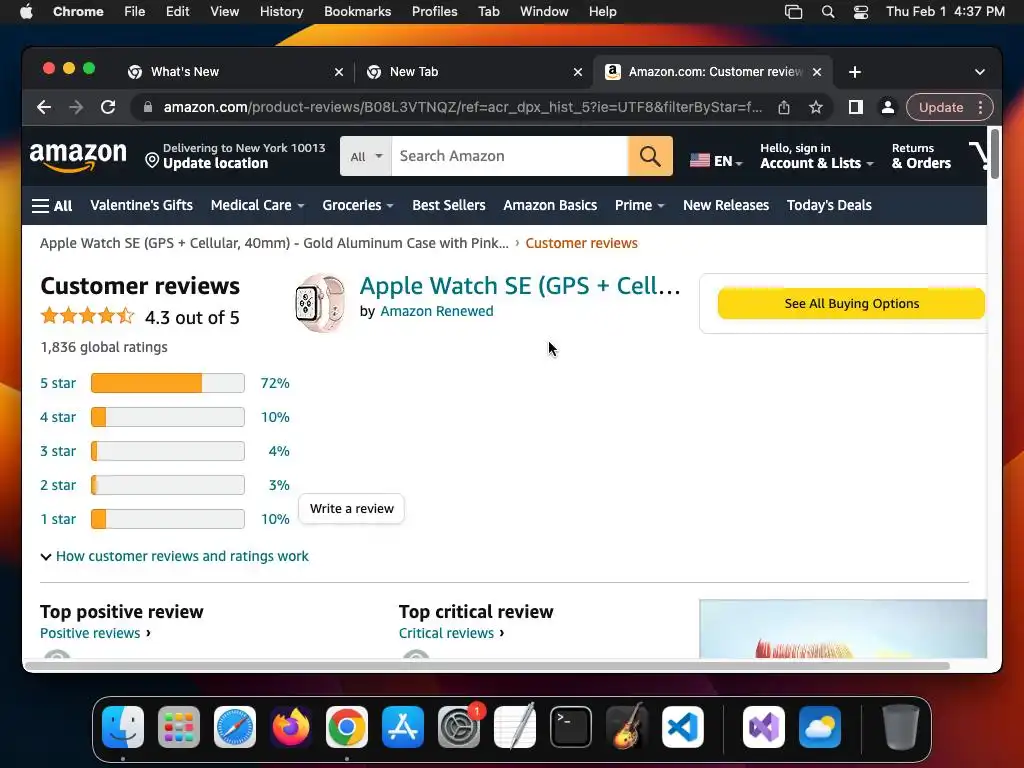Expand the tab search chevron
The width and height of the screenshot is (1024, 768).
click(x=980, y=72)
